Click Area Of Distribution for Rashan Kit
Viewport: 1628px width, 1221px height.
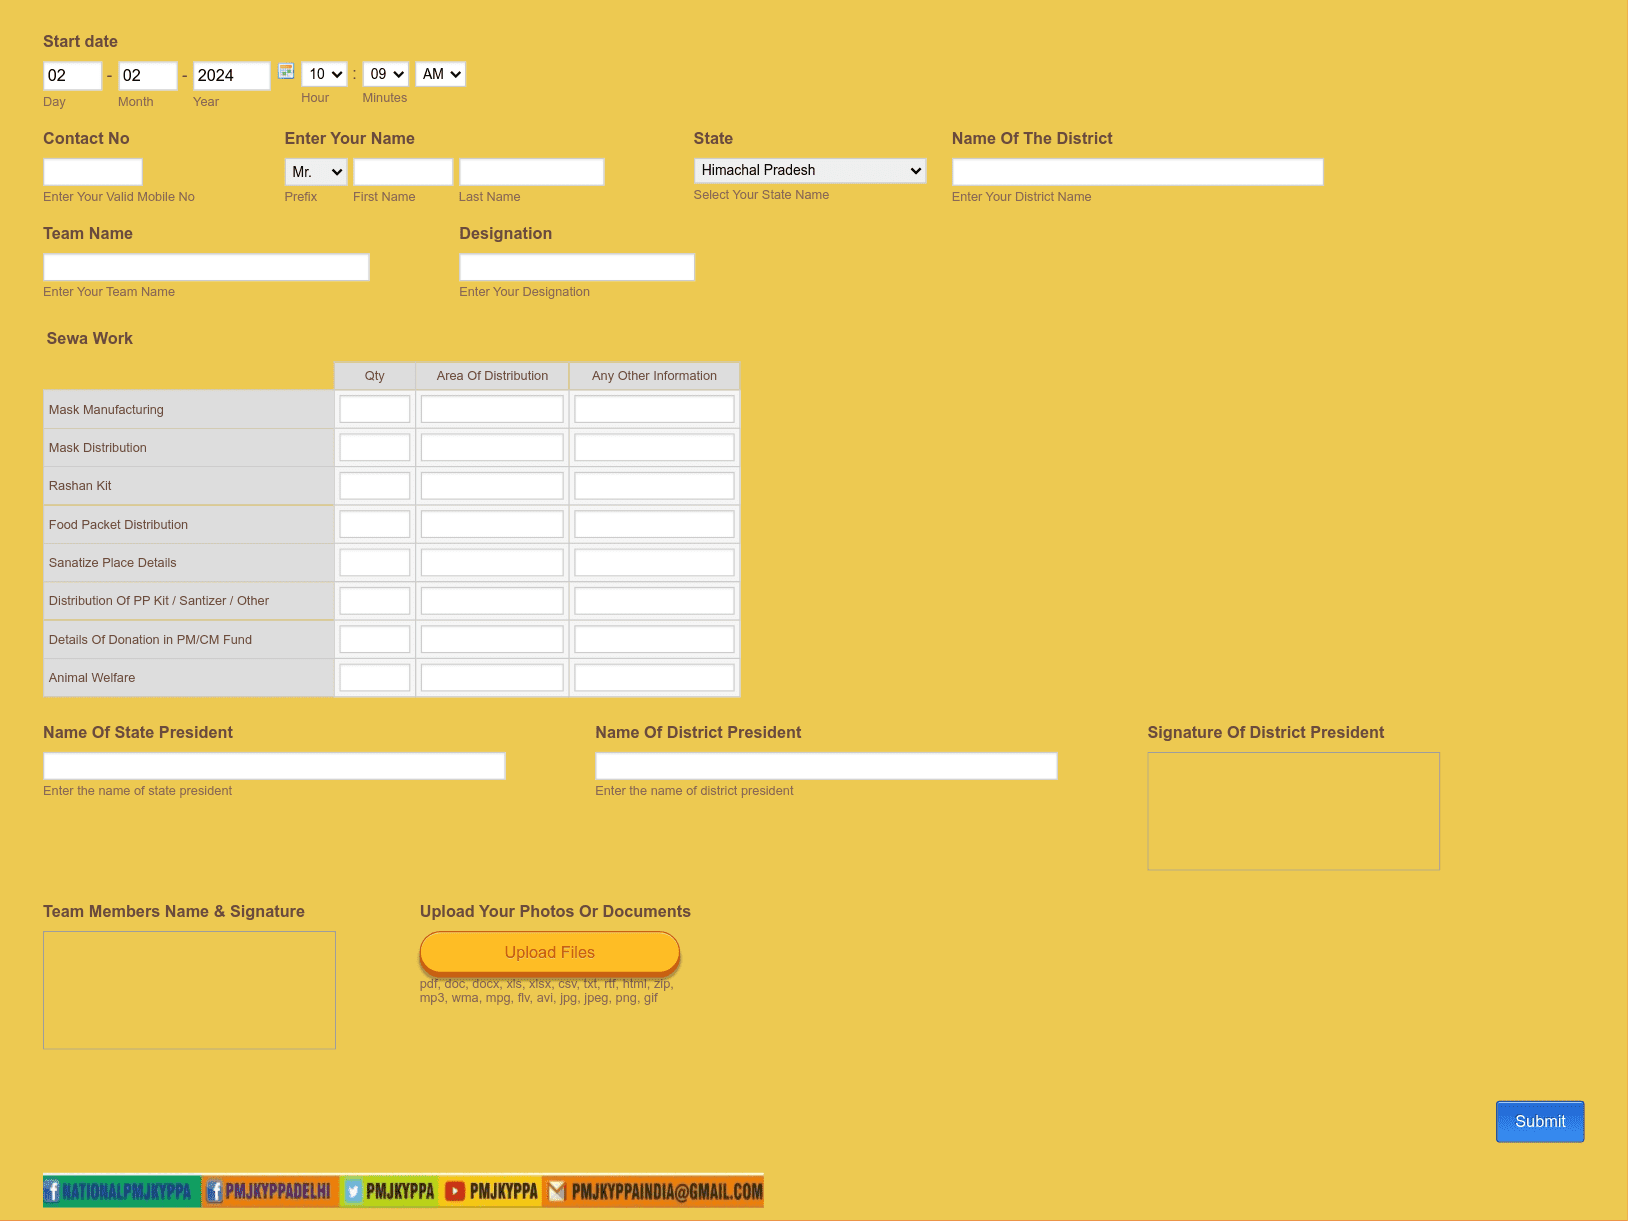[492, 486]
